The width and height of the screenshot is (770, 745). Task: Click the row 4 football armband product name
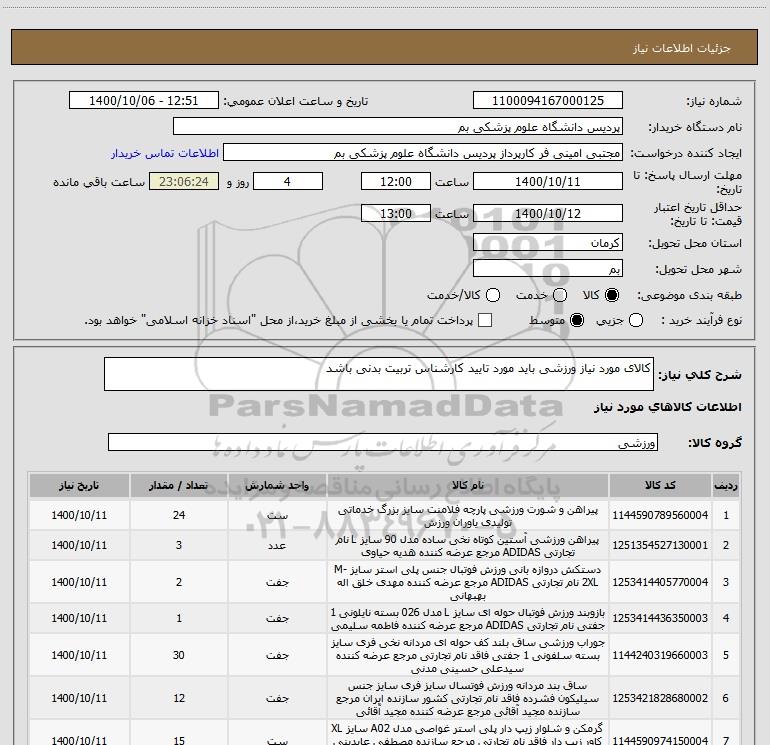(468, 619)
